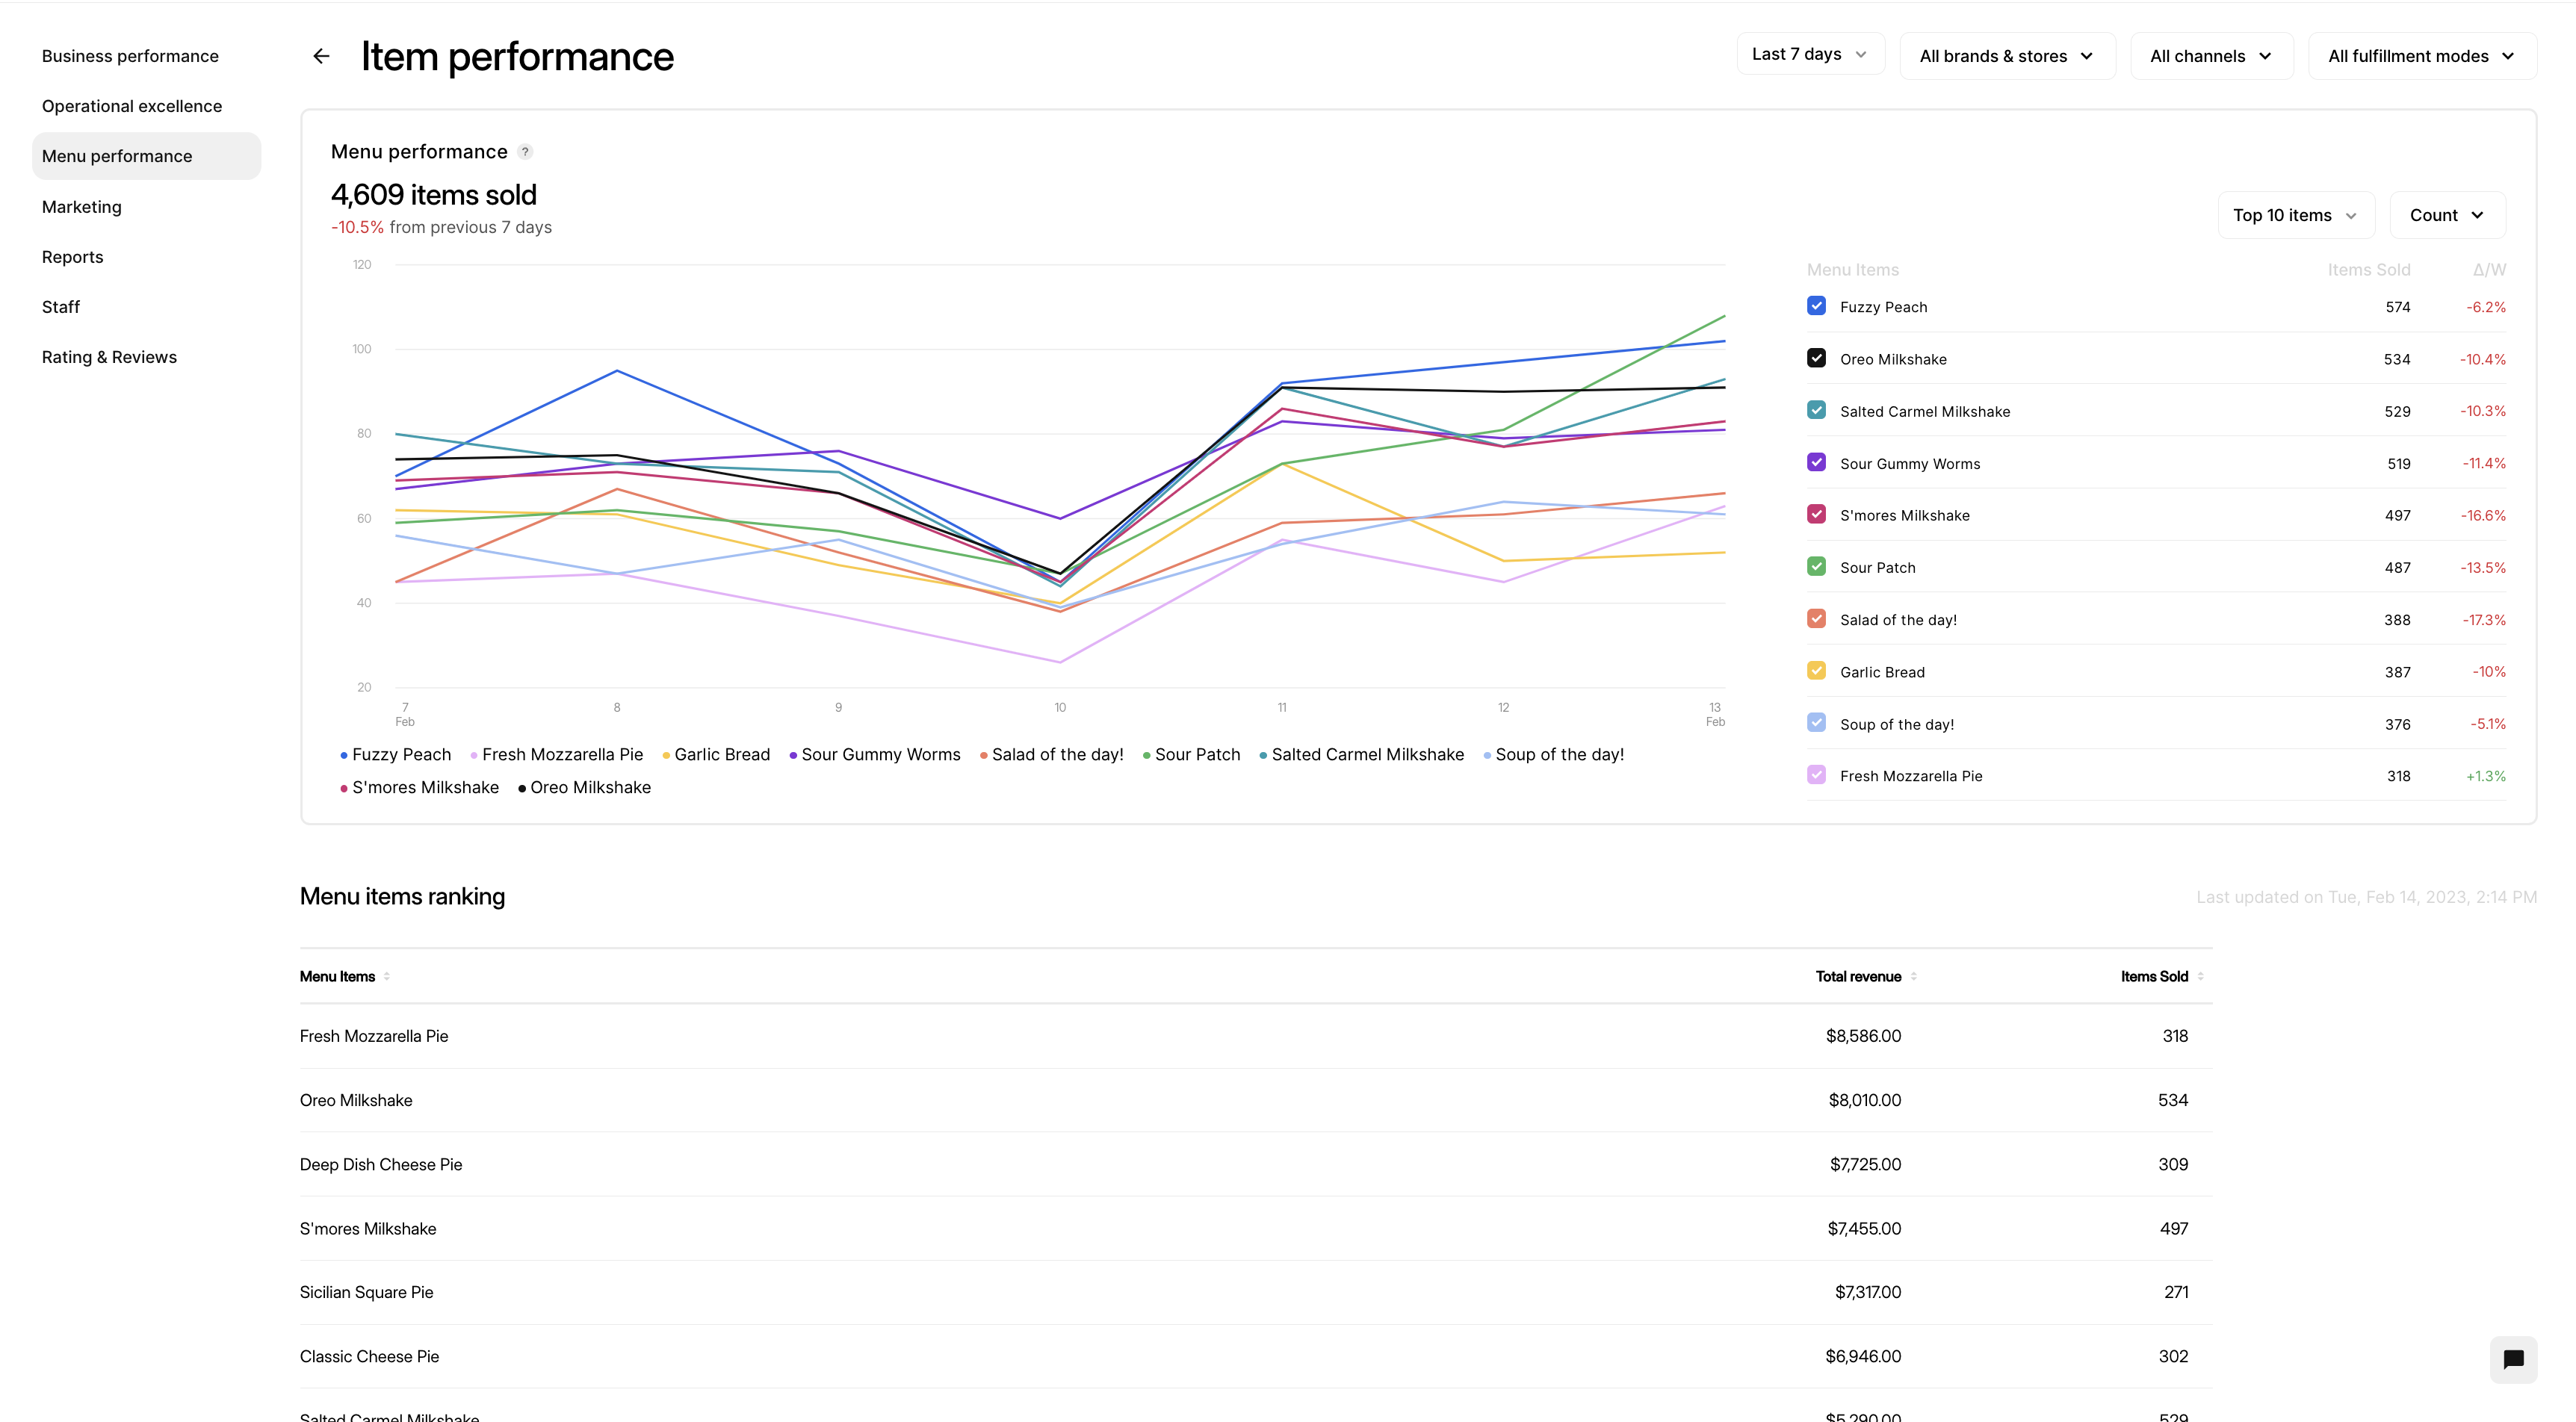Uncheck the Soup of the day! checkbox
This screenshot has width=2576, height=1422.
tap(1817, 723)
